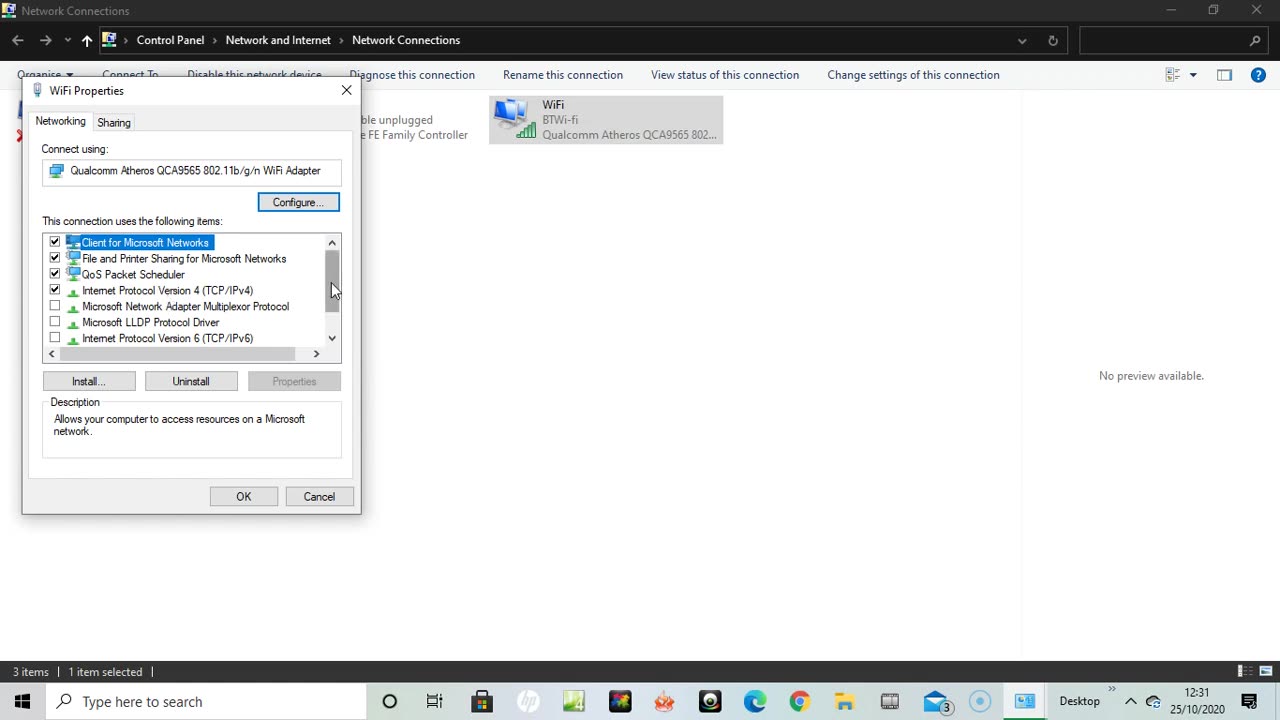Open Task View on the taskbar

pyautogui.click(x=435, y=701)
